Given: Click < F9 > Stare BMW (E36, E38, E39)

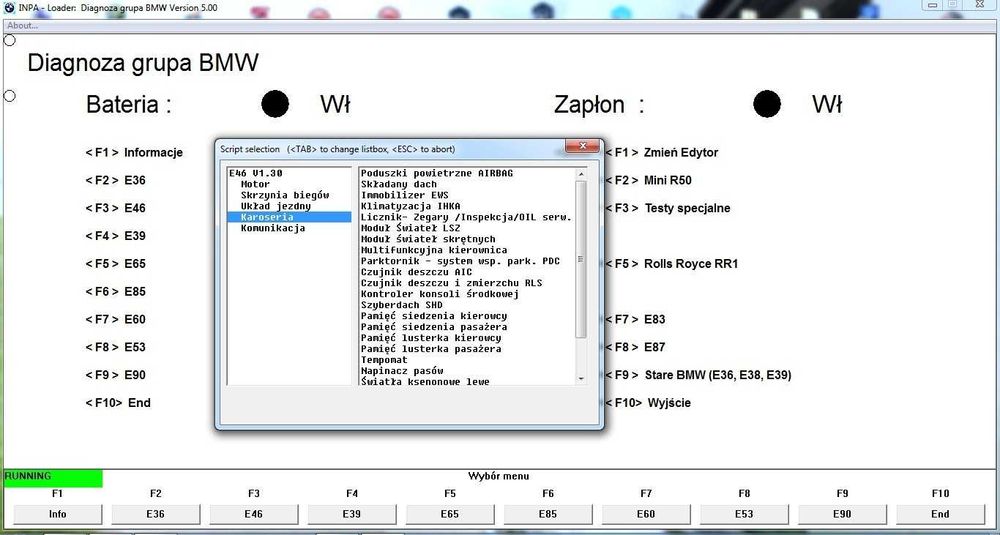Looking at the screenshot, I should [698, 375].
